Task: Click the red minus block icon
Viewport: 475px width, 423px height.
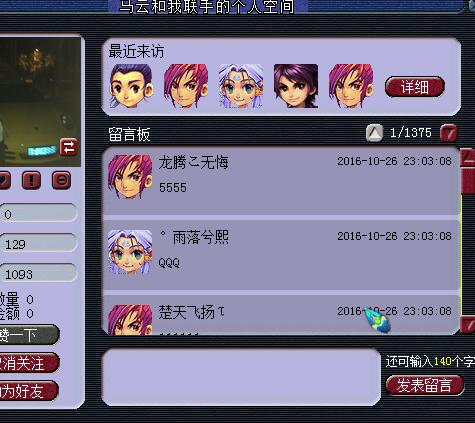Action: (62, 180)
